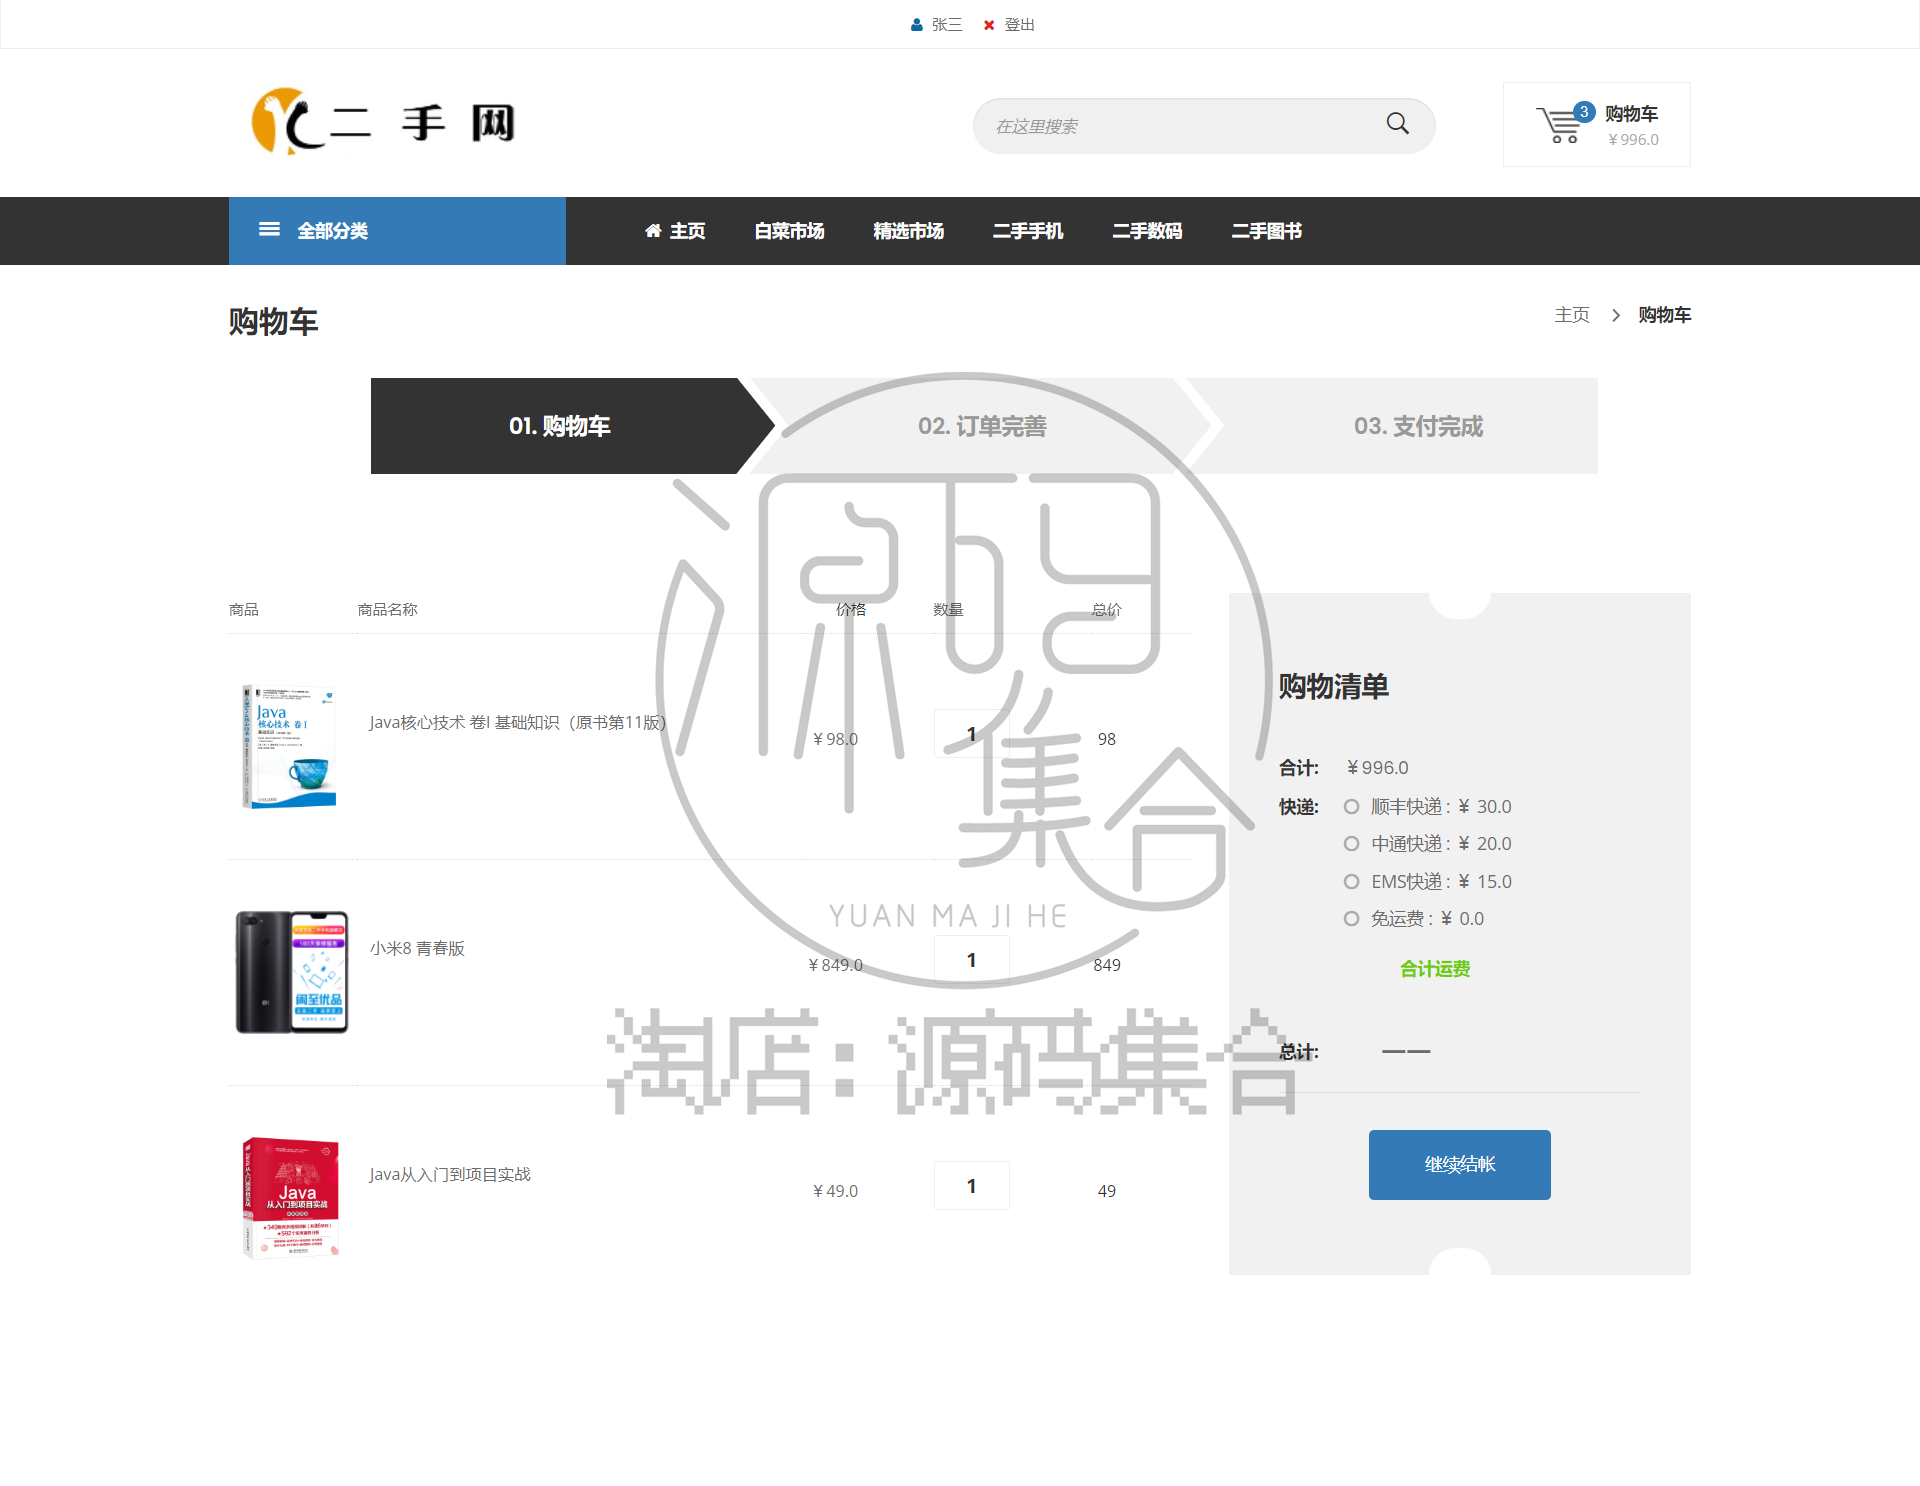Image resolution: width=1920 pixels, height=1486 pixels.
Task: Click the 登出 link
Action: coord(1019,25)
